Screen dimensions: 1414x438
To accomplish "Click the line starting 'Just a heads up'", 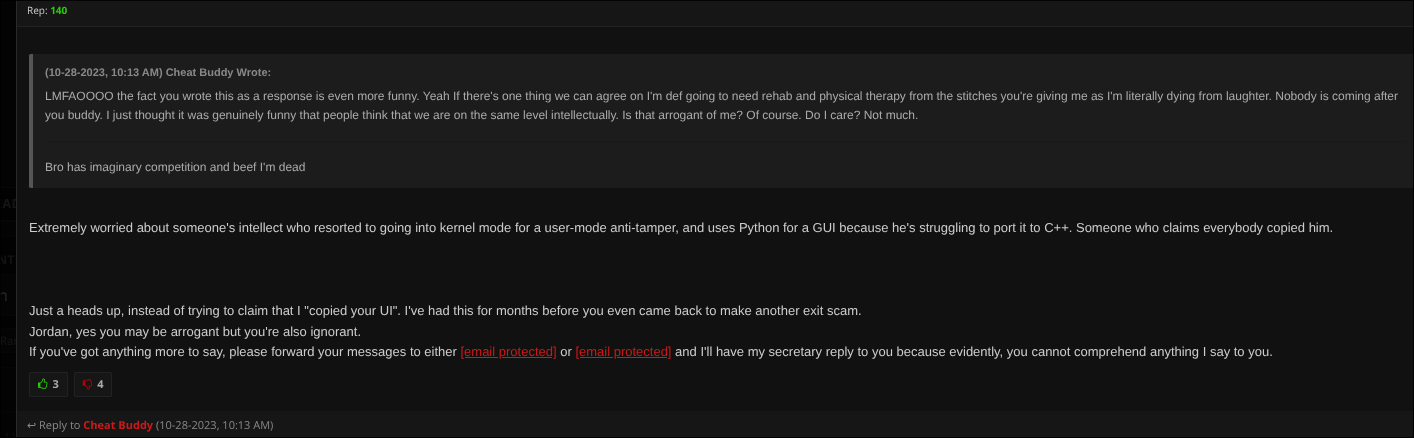I will [x=445, y=310].
